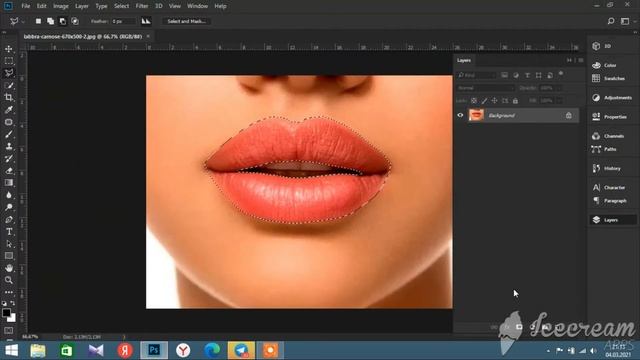Turn layer filtering on or off

tap(561, 74)
